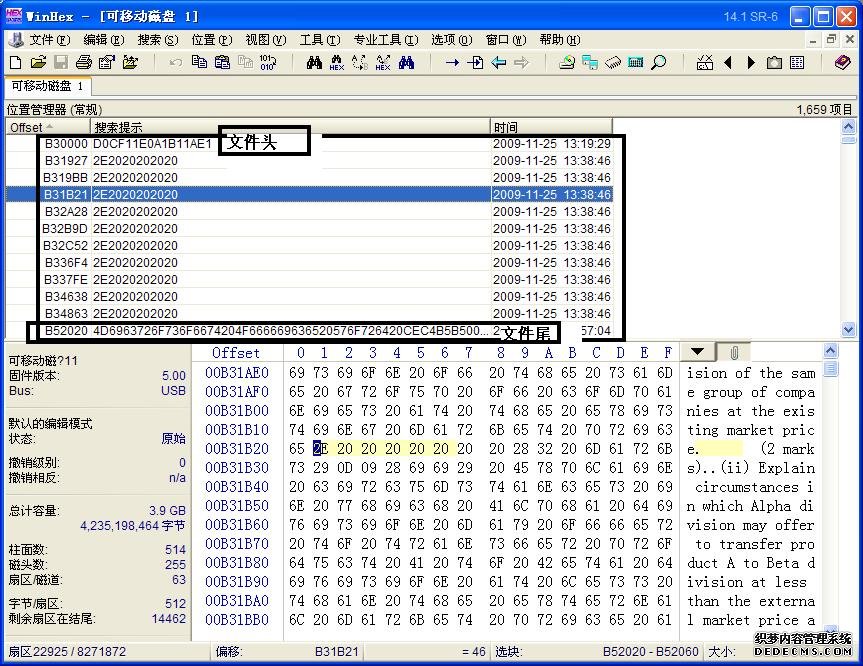
Task: Click the 搜索提示 column header
Action: [x=118, y=127]
